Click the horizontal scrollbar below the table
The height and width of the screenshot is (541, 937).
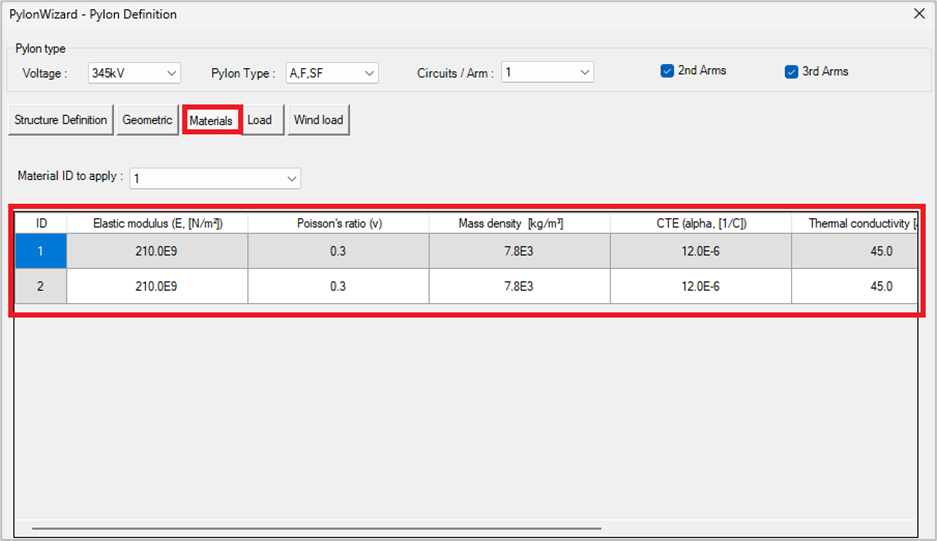pyautogui.click(x=316, y=528)
